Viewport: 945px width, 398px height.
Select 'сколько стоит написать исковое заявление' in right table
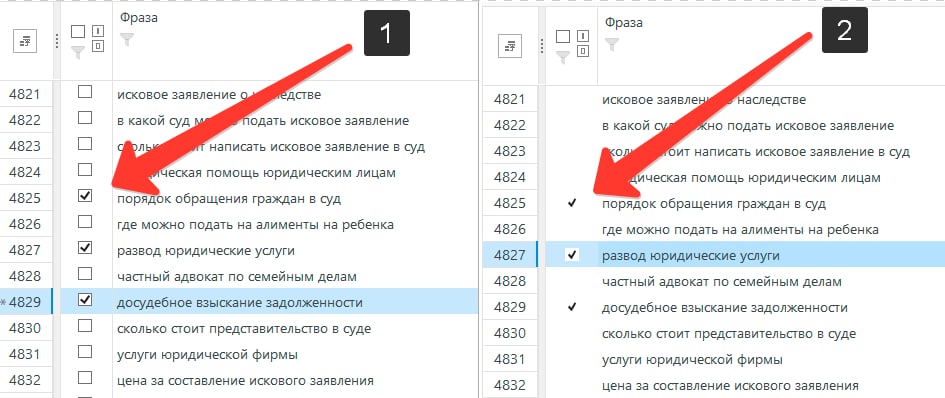pyautogui.click(x=756, y=151)
